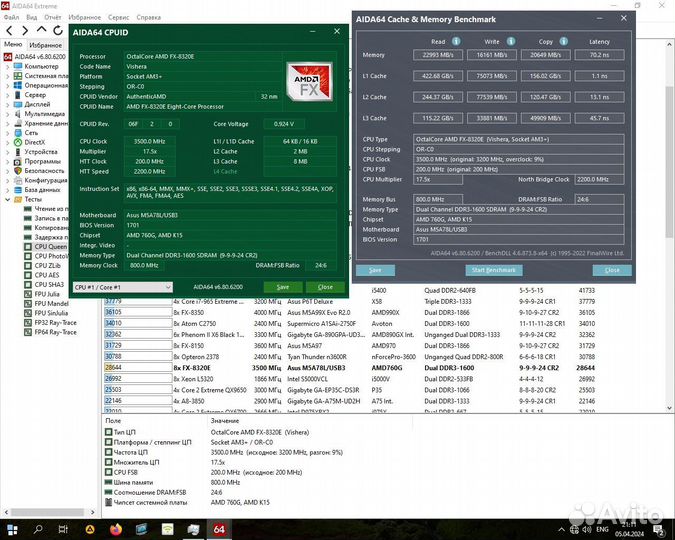Click the 8x FX-8320E result row

[350, 368]
